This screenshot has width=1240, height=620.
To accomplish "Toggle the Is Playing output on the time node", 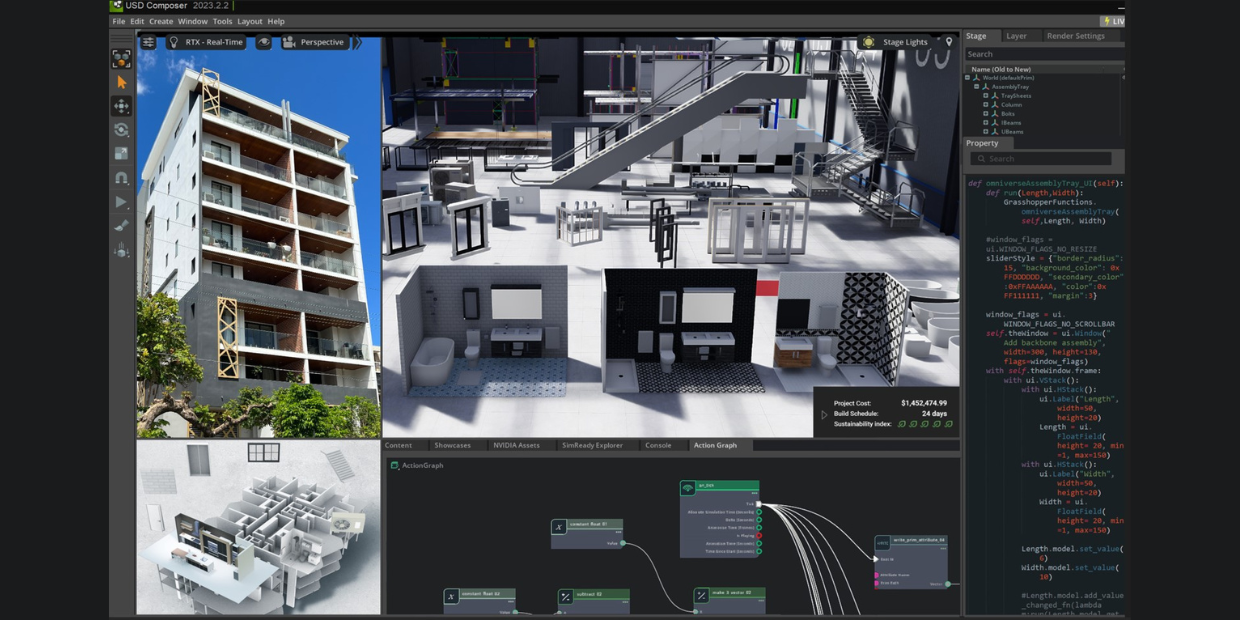I will (759, 536).
